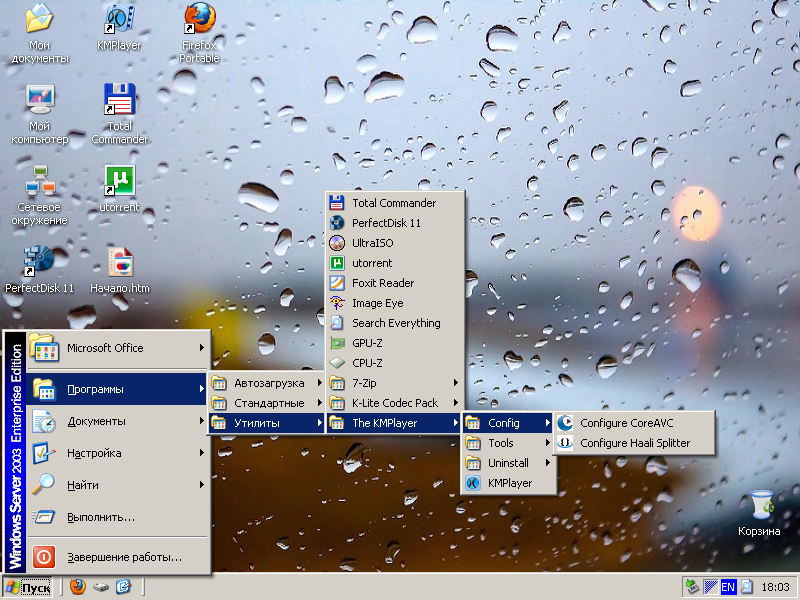Launch UltraISO from the menu
This screenshot has width=800, height=600.
point(395,243)
